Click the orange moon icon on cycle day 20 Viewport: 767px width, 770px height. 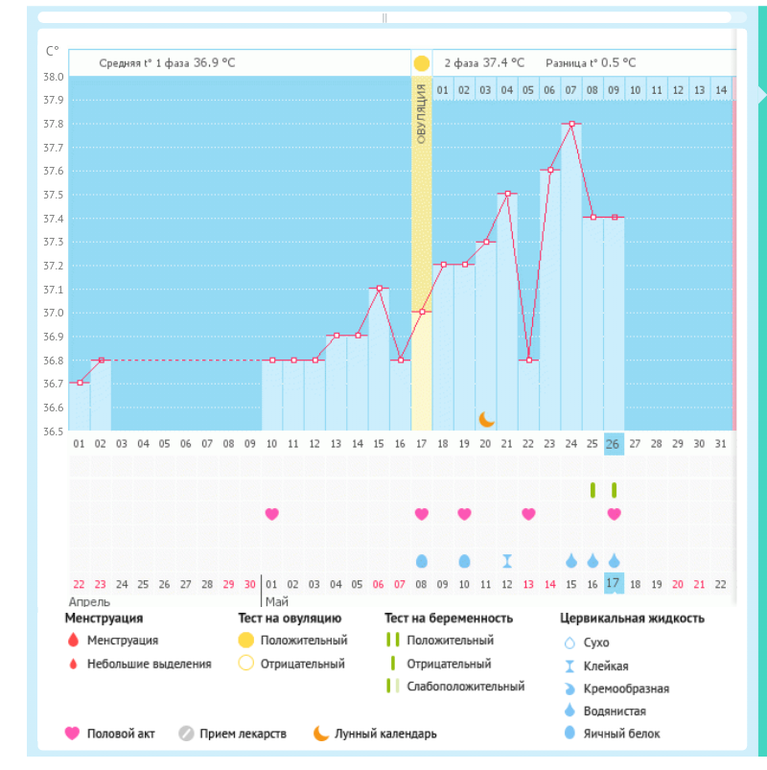click(x=486, y=419)
